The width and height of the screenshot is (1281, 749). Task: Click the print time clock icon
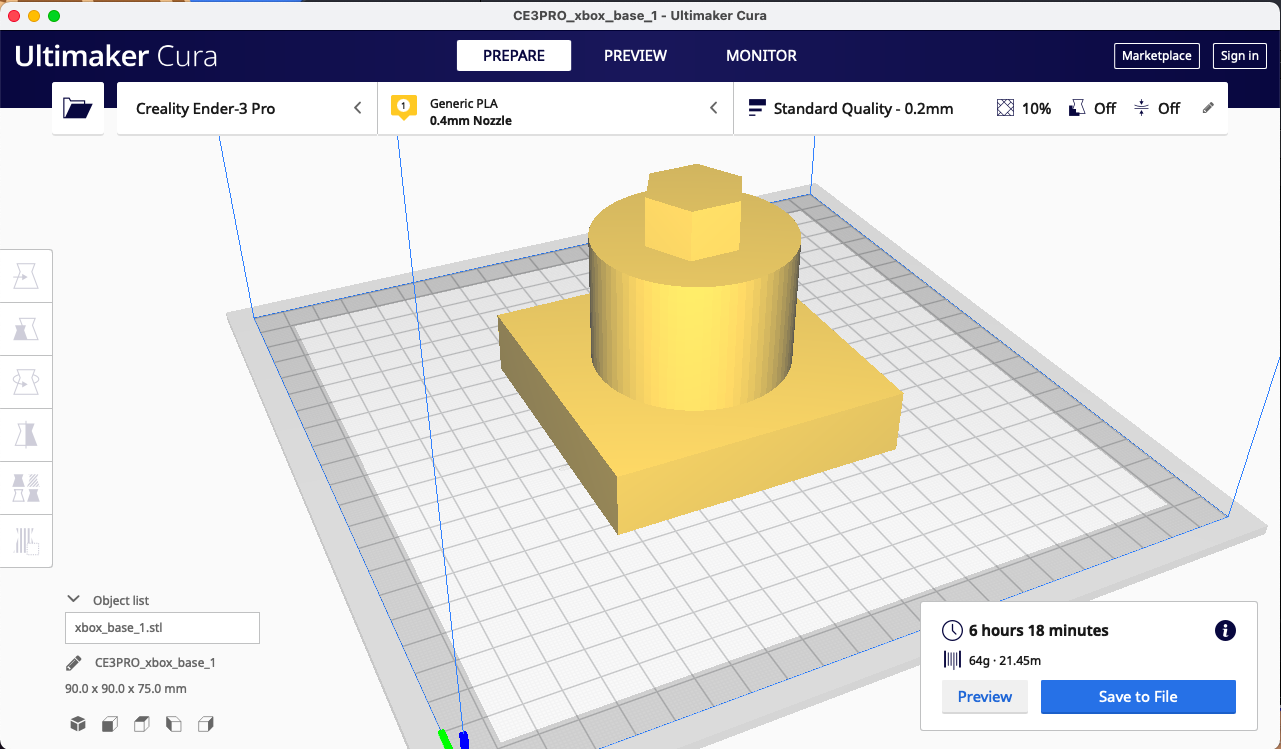coord(953,631)
